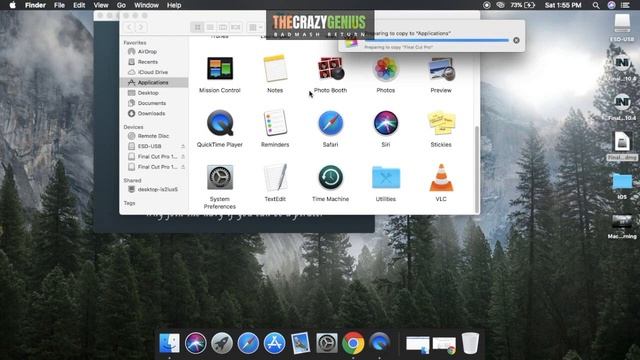Switch Finder to column view

[x=223, y=27]
